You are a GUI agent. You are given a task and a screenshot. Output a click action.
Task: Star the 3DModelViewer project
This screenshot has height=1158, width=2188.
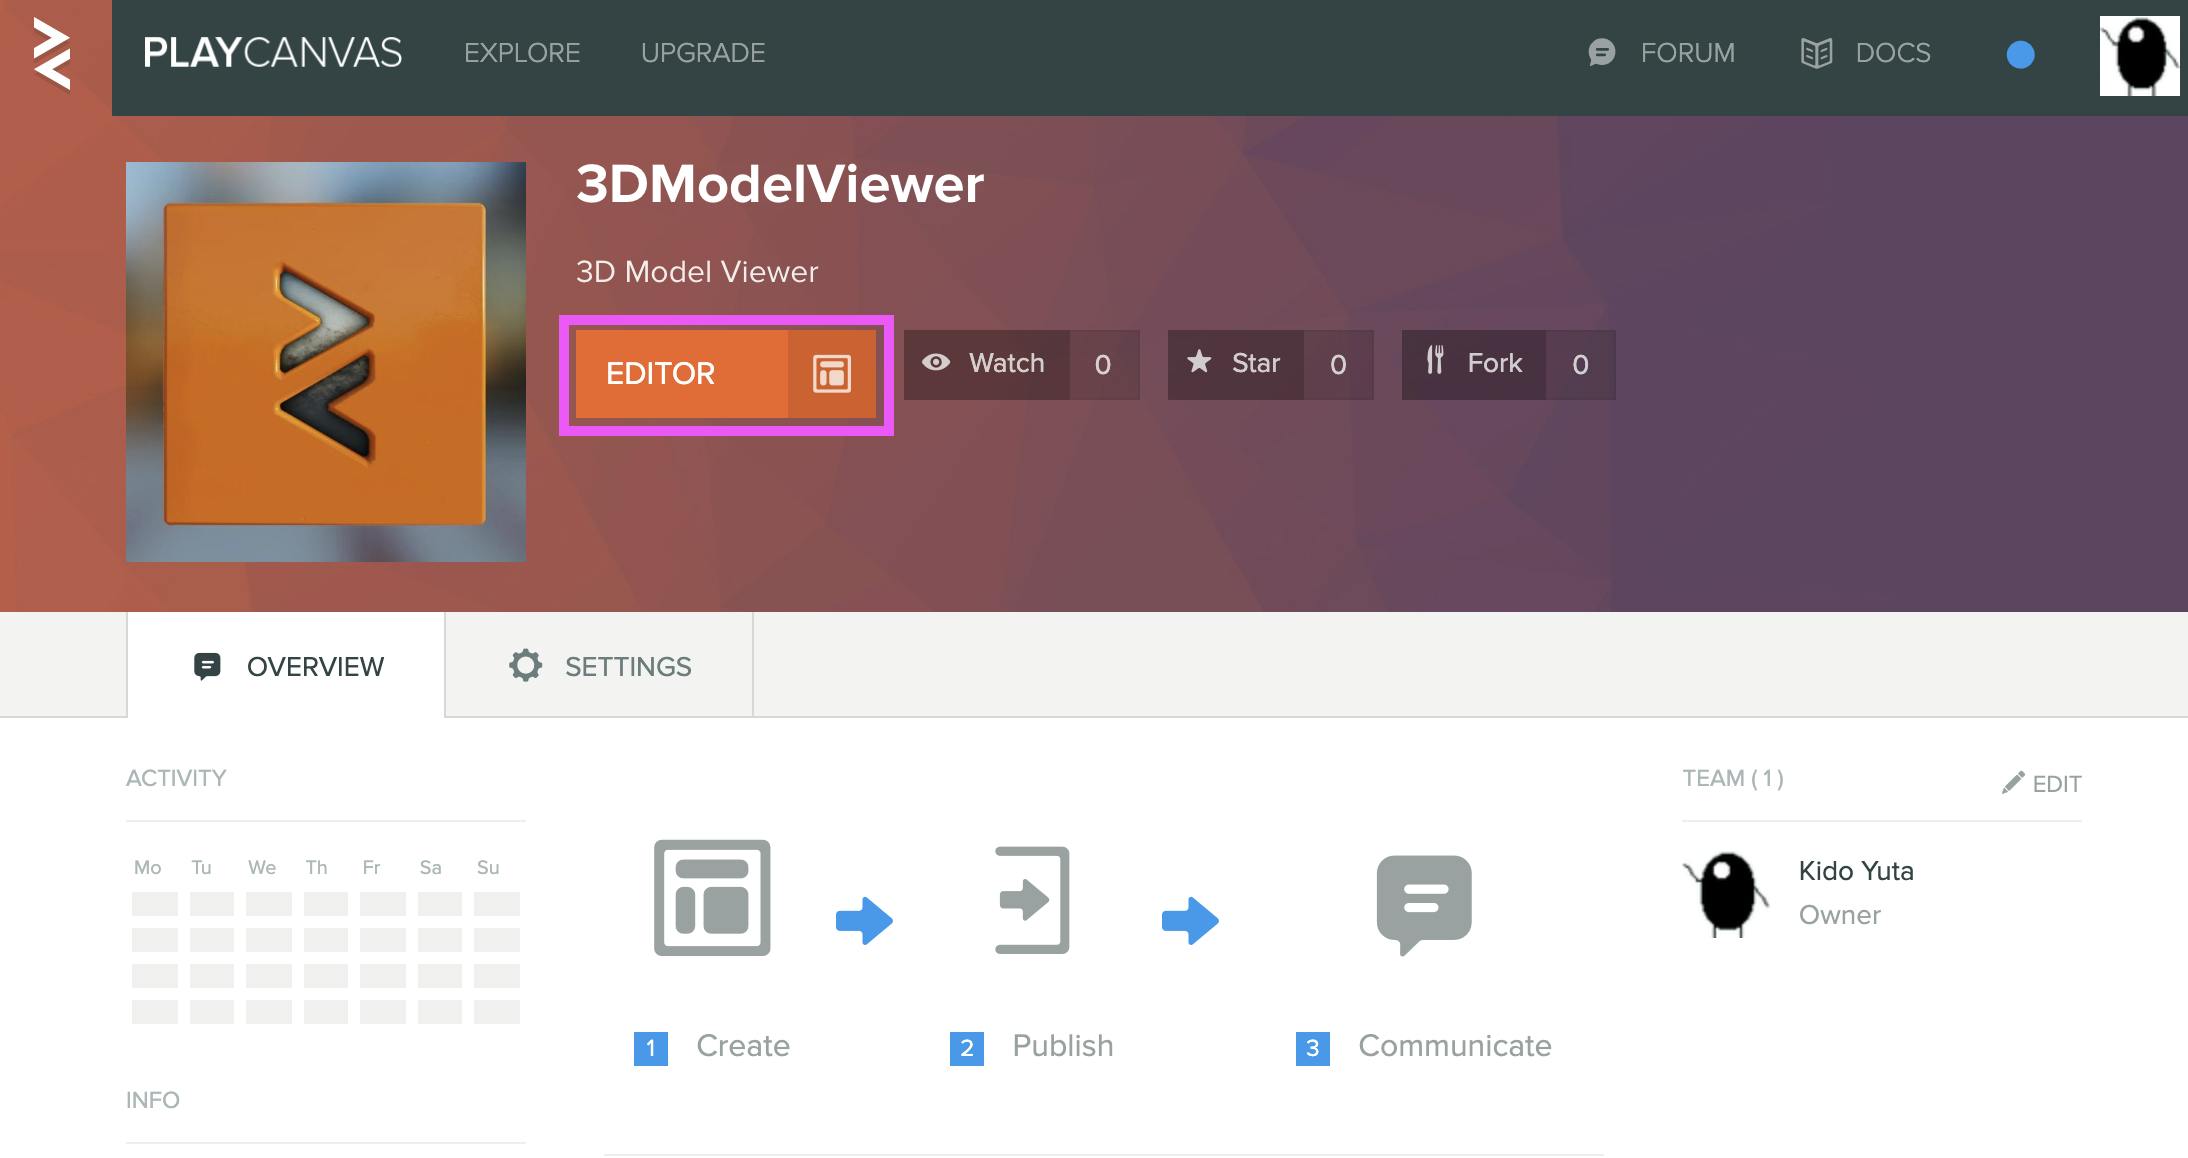[x=1235, y=364]
